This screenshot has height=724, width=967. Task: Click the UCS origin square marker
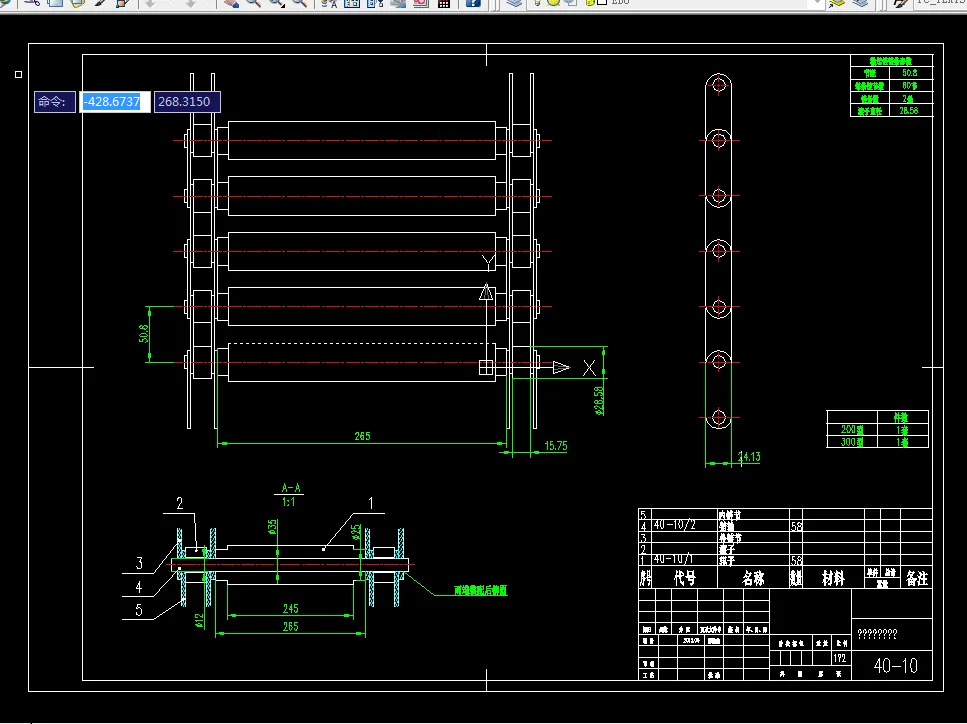pos(486,368)
